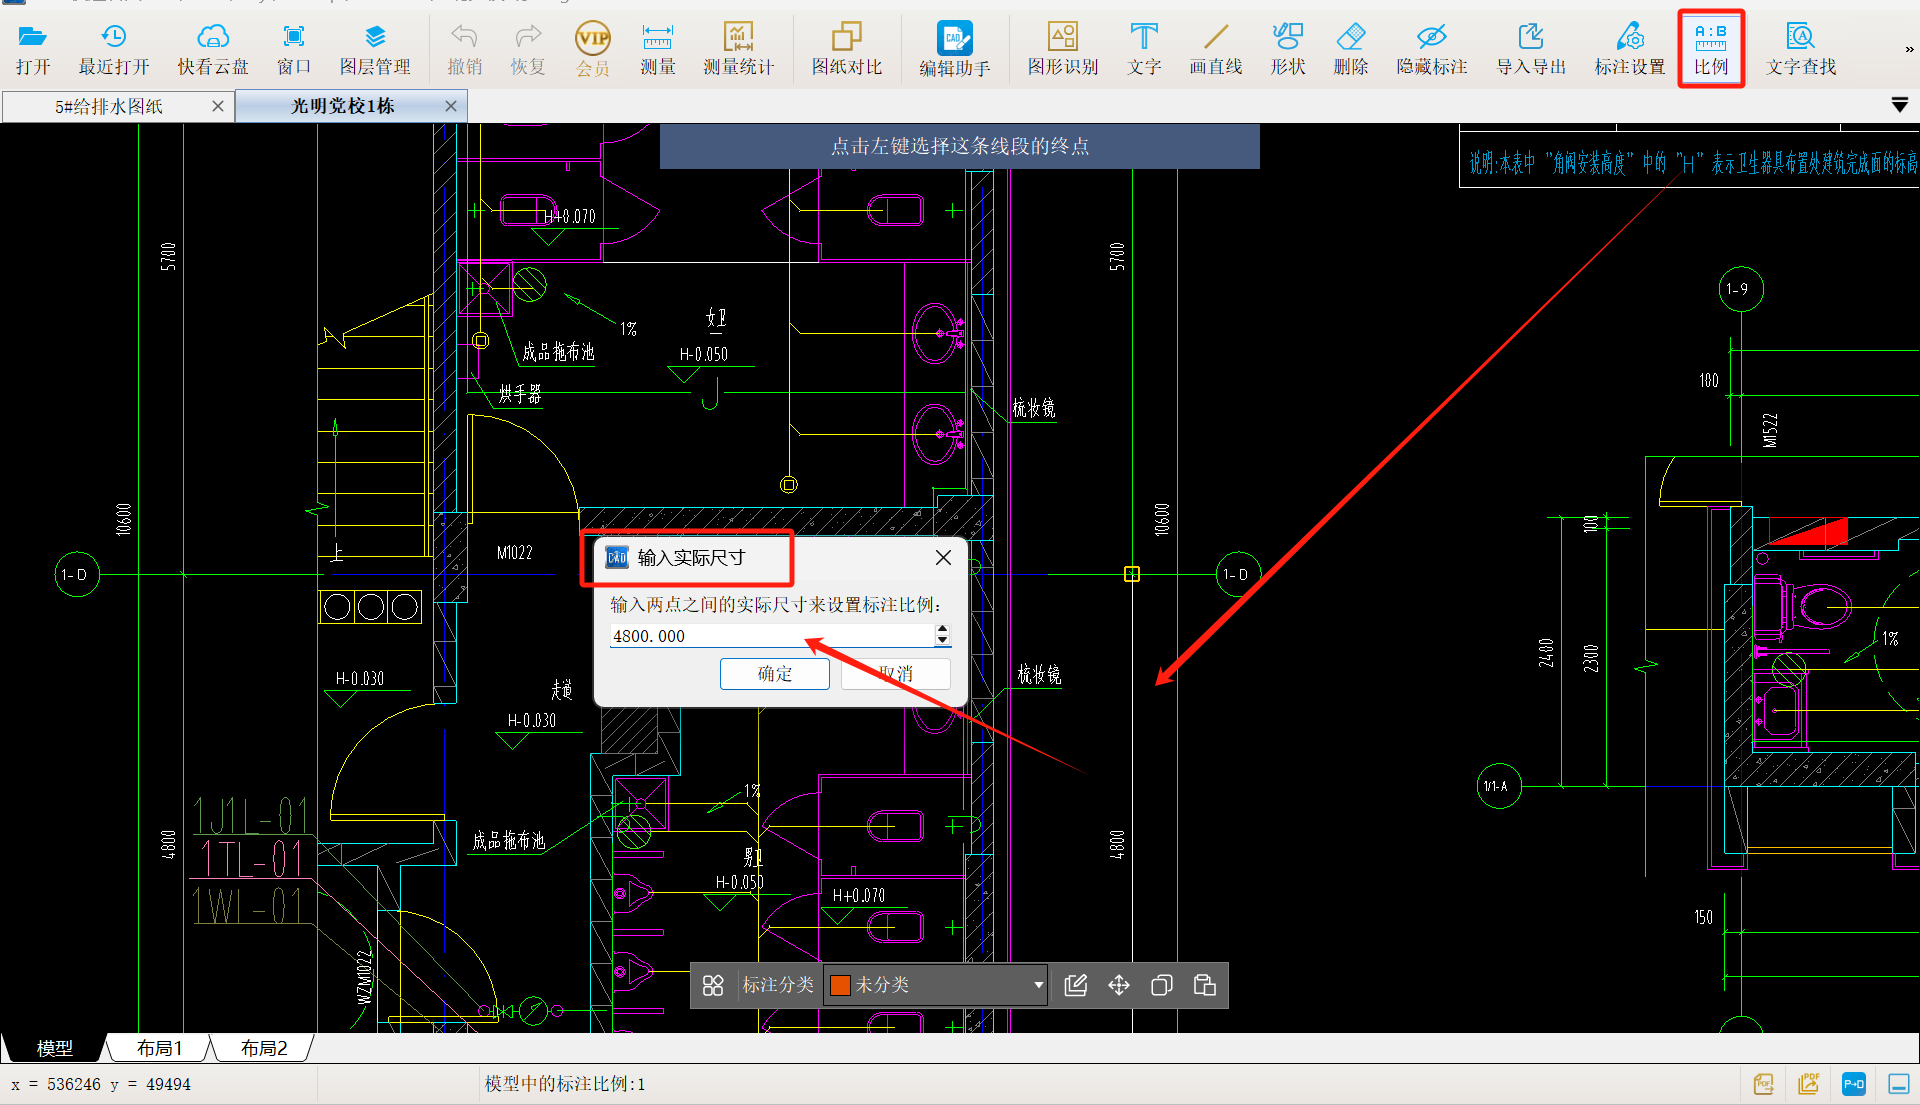1920x1105 pixels.
Task: Expand the toolbar overflow chevron
Action: [1908, 49]
